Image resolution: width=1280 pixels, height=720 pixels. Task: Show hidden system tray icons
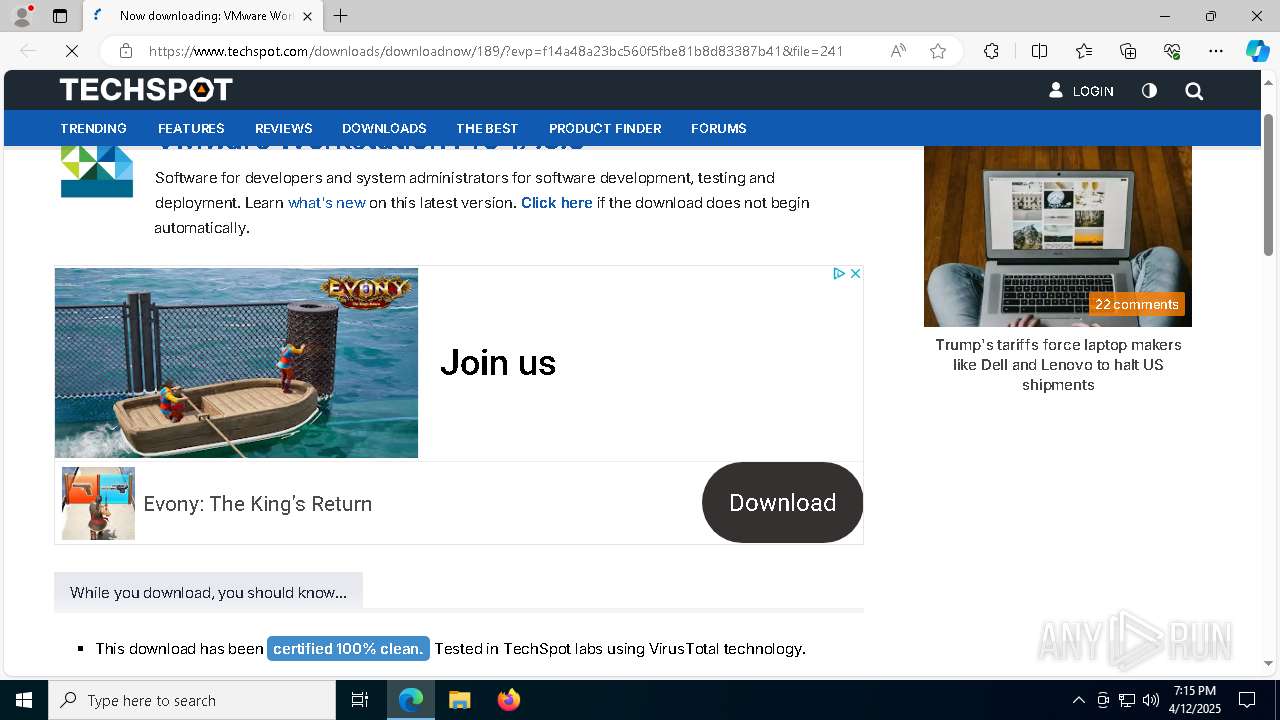pos(1078,700)
